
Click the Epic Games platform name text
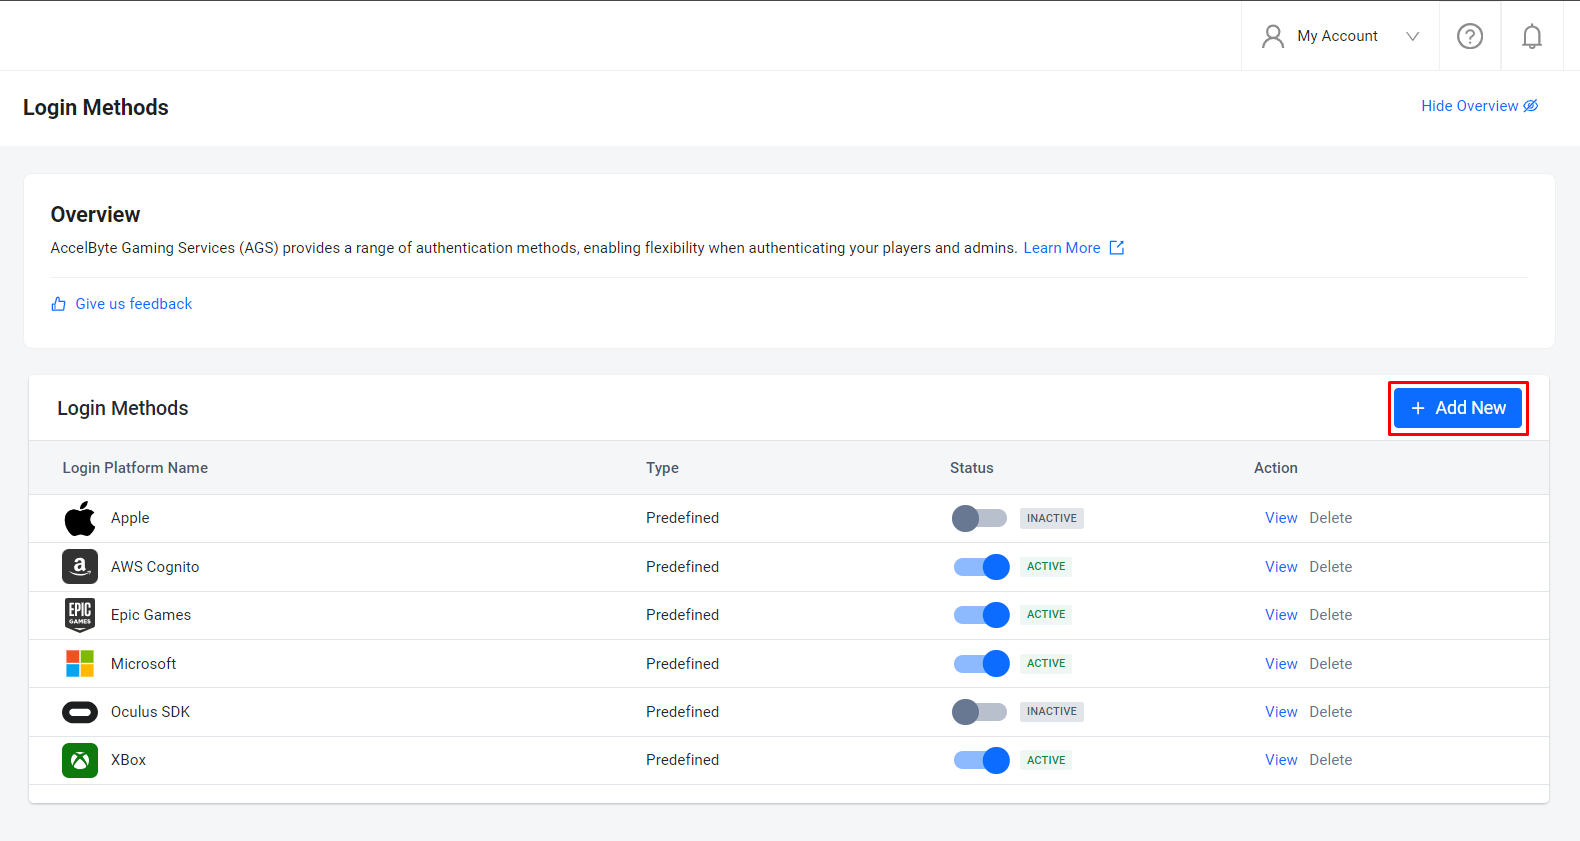pos(151,615)
